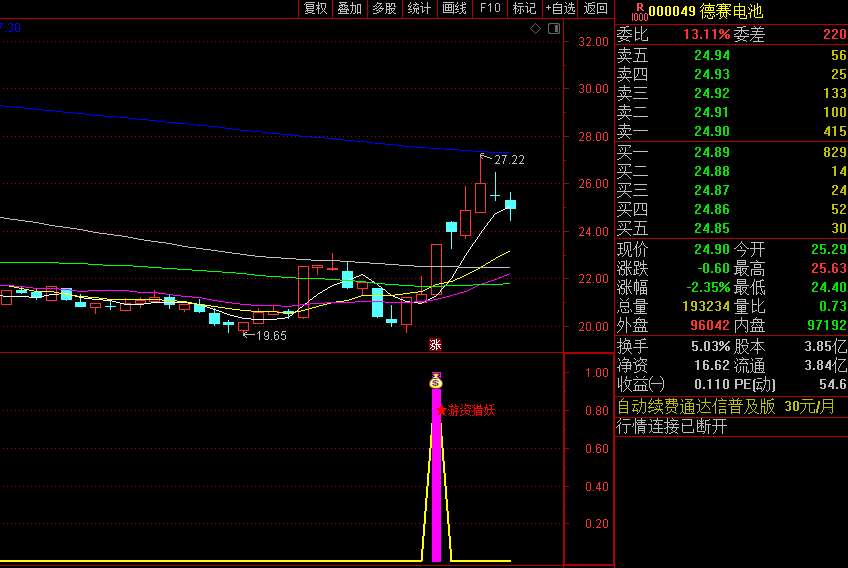Click the 换手 value 5.03%

[710, 347]
